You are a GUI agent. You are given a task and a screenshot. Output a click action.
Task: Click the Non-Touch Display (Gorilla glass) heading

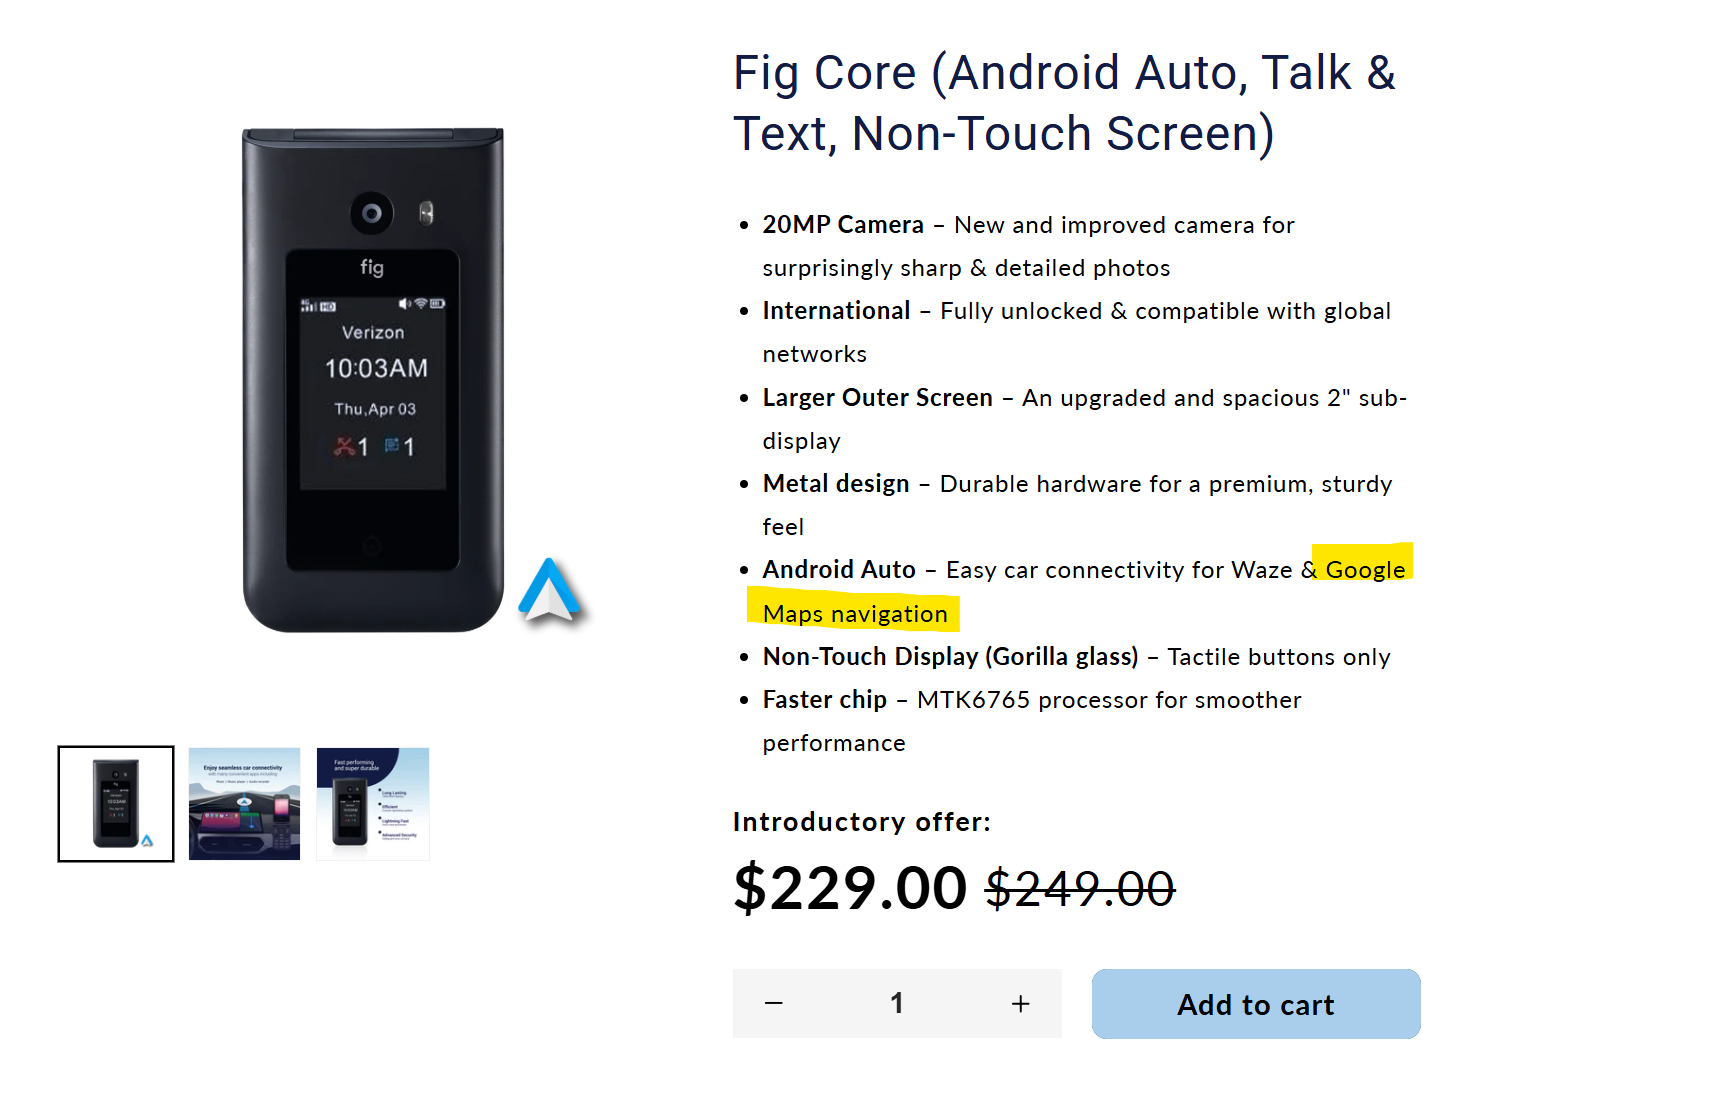click(x=950, y=657)
